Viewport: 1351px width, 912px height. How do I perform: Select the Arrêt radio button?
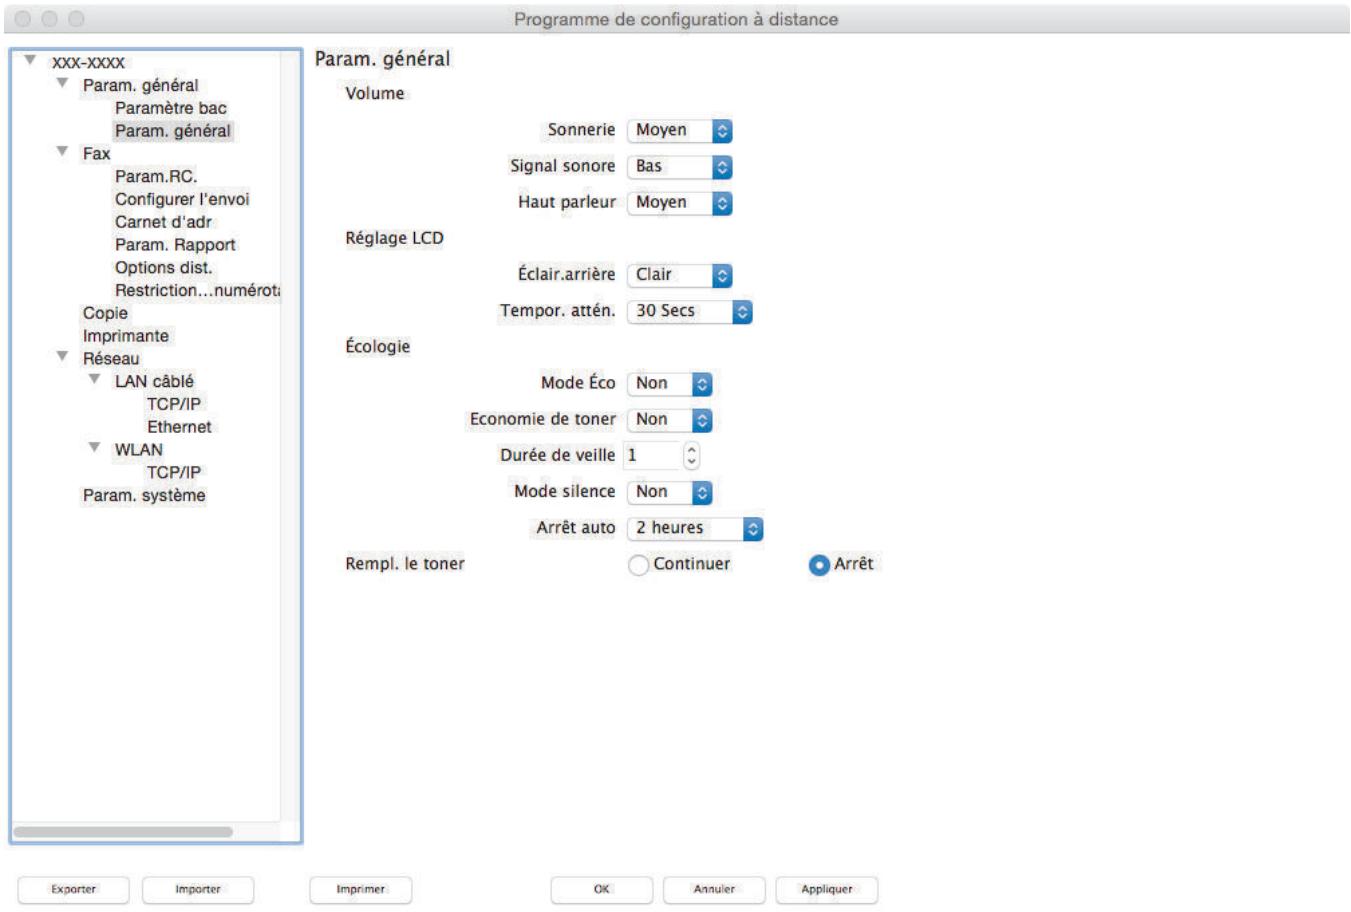pos(819,565)
